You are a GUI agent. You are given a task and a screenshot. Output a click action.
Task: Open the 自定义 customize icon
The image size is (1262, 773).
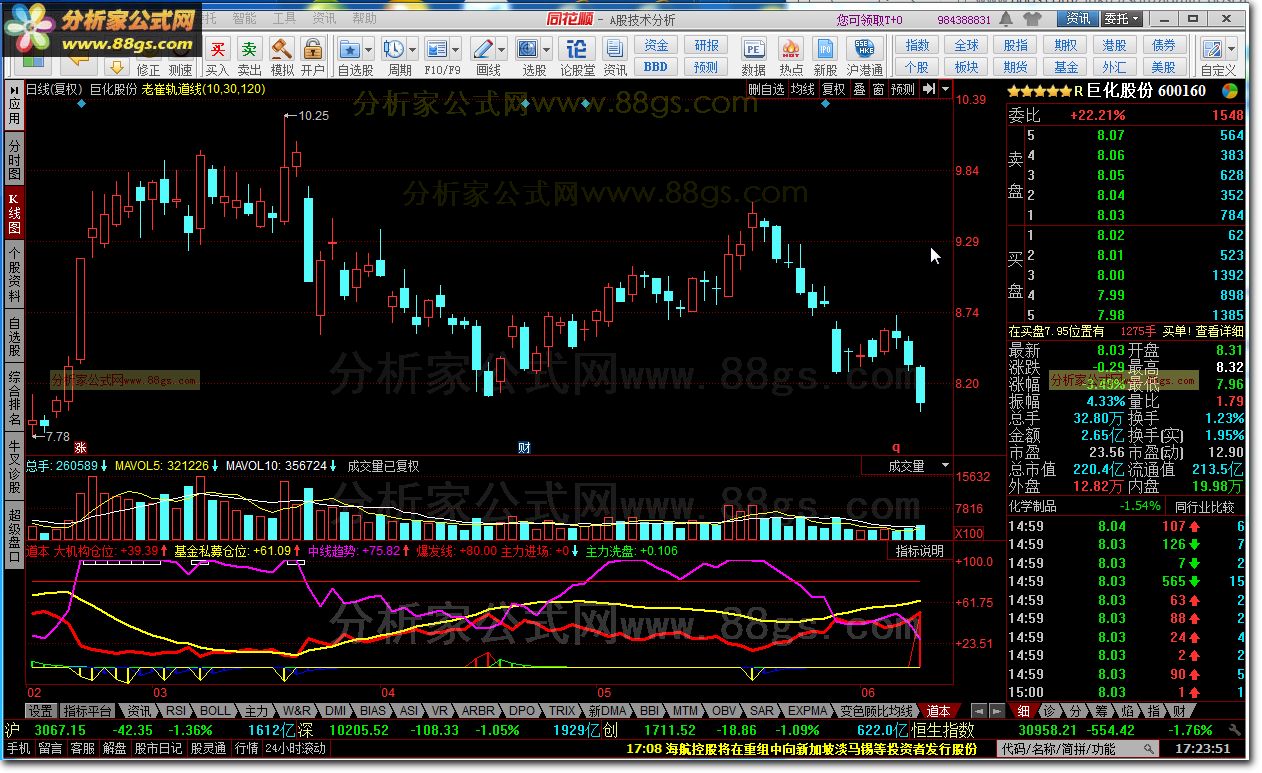[1212, 49]
